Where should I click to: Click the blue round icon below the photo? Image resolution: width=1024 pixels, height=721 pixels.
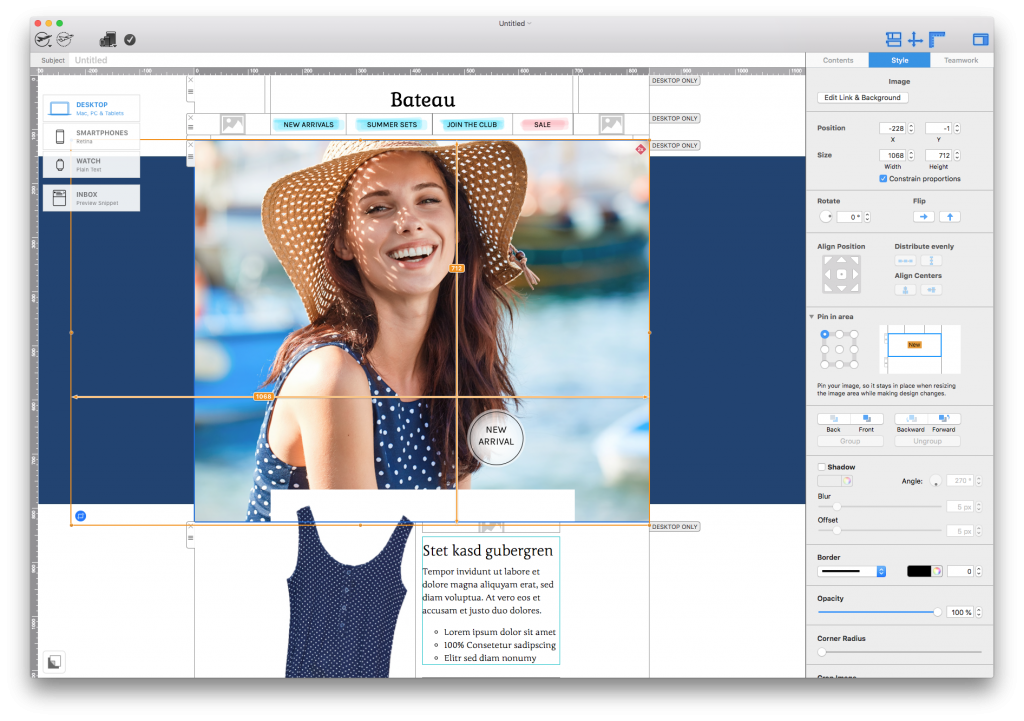(80, 516)
